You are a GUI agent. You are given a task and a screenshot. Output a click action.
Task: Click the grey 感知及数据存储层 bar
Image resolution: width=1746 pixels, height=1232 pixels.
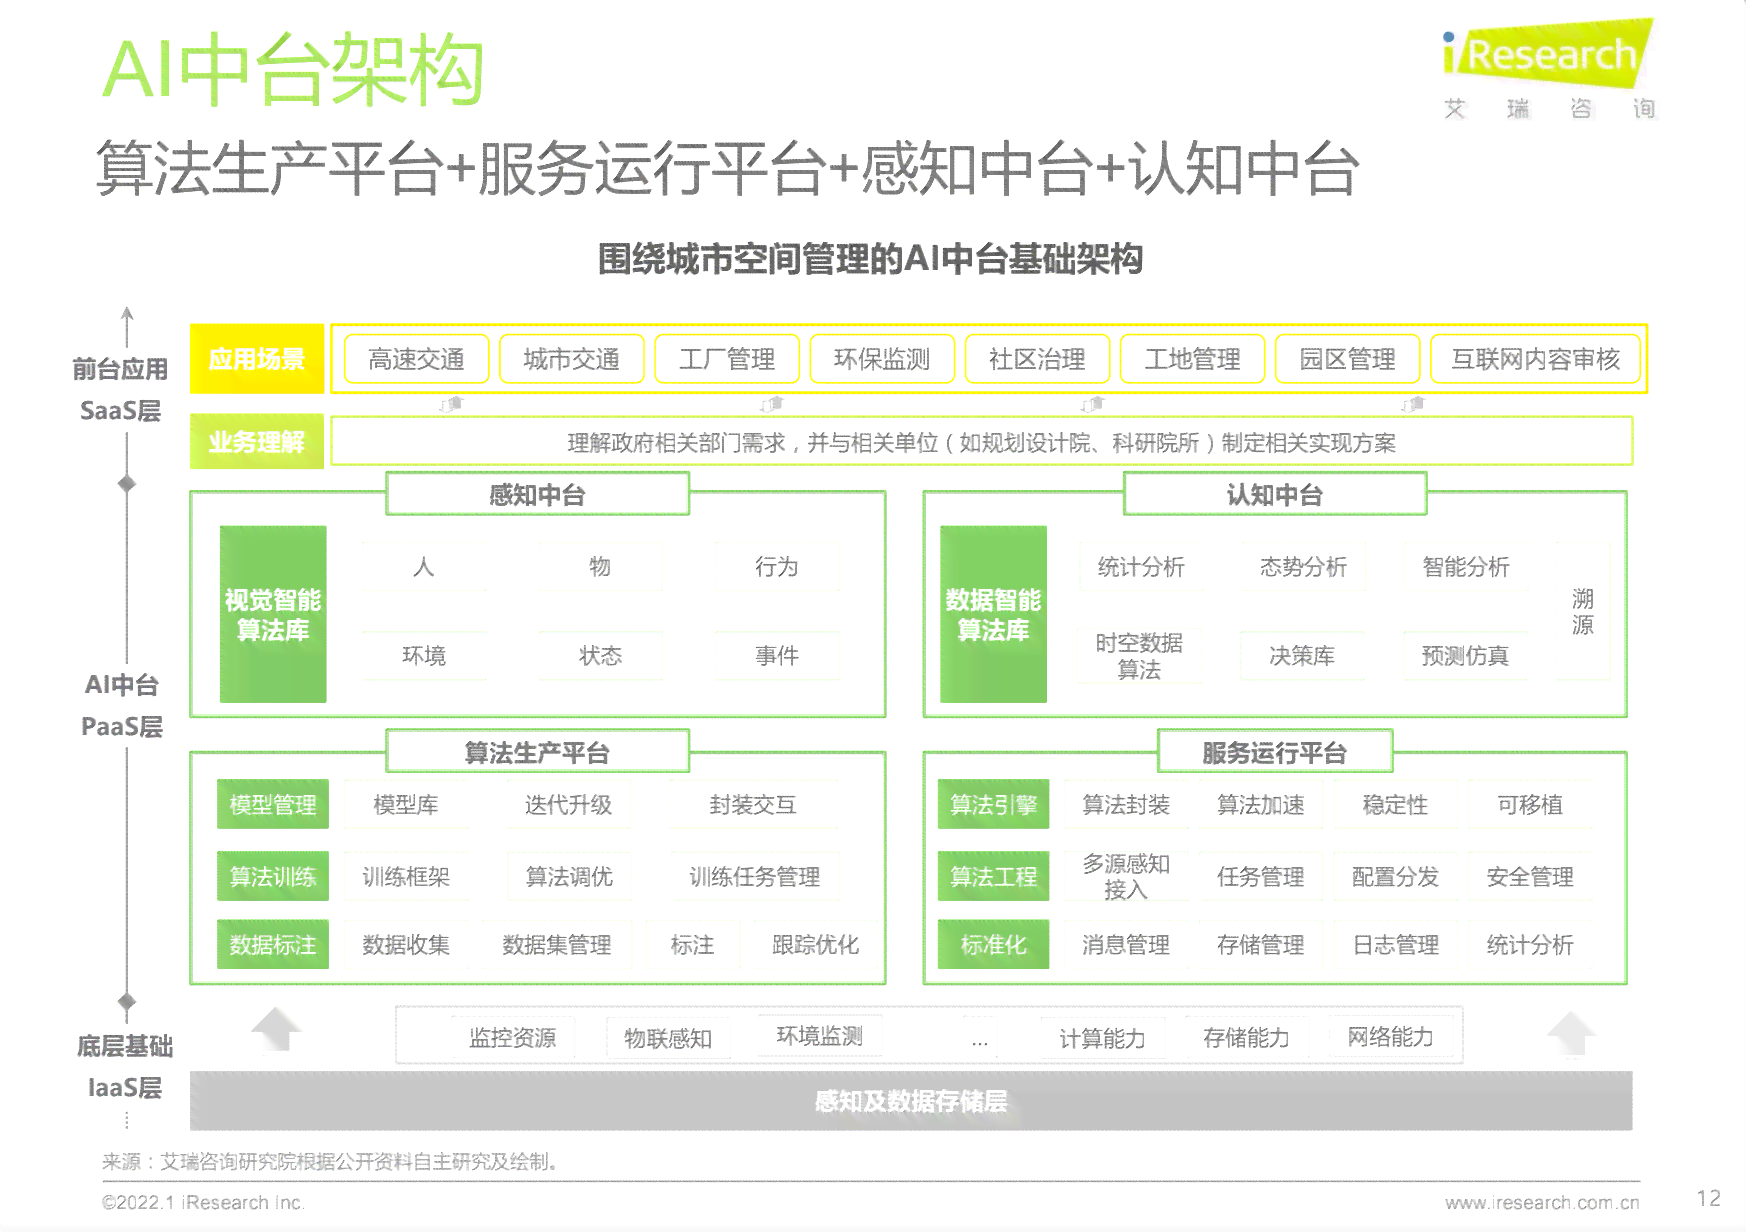click(911, 1101)
